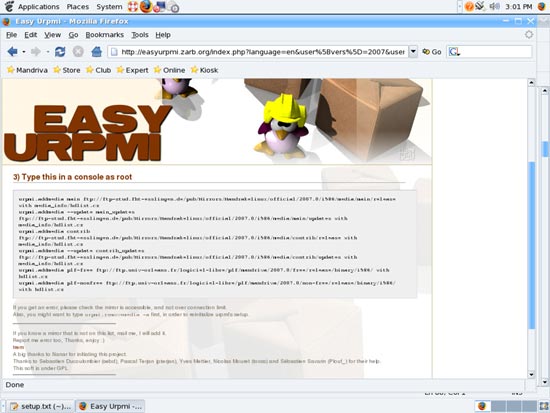Click the grey Forward arrow
The width and height of the screenshot is (550, 413).
tap(35, 52)
